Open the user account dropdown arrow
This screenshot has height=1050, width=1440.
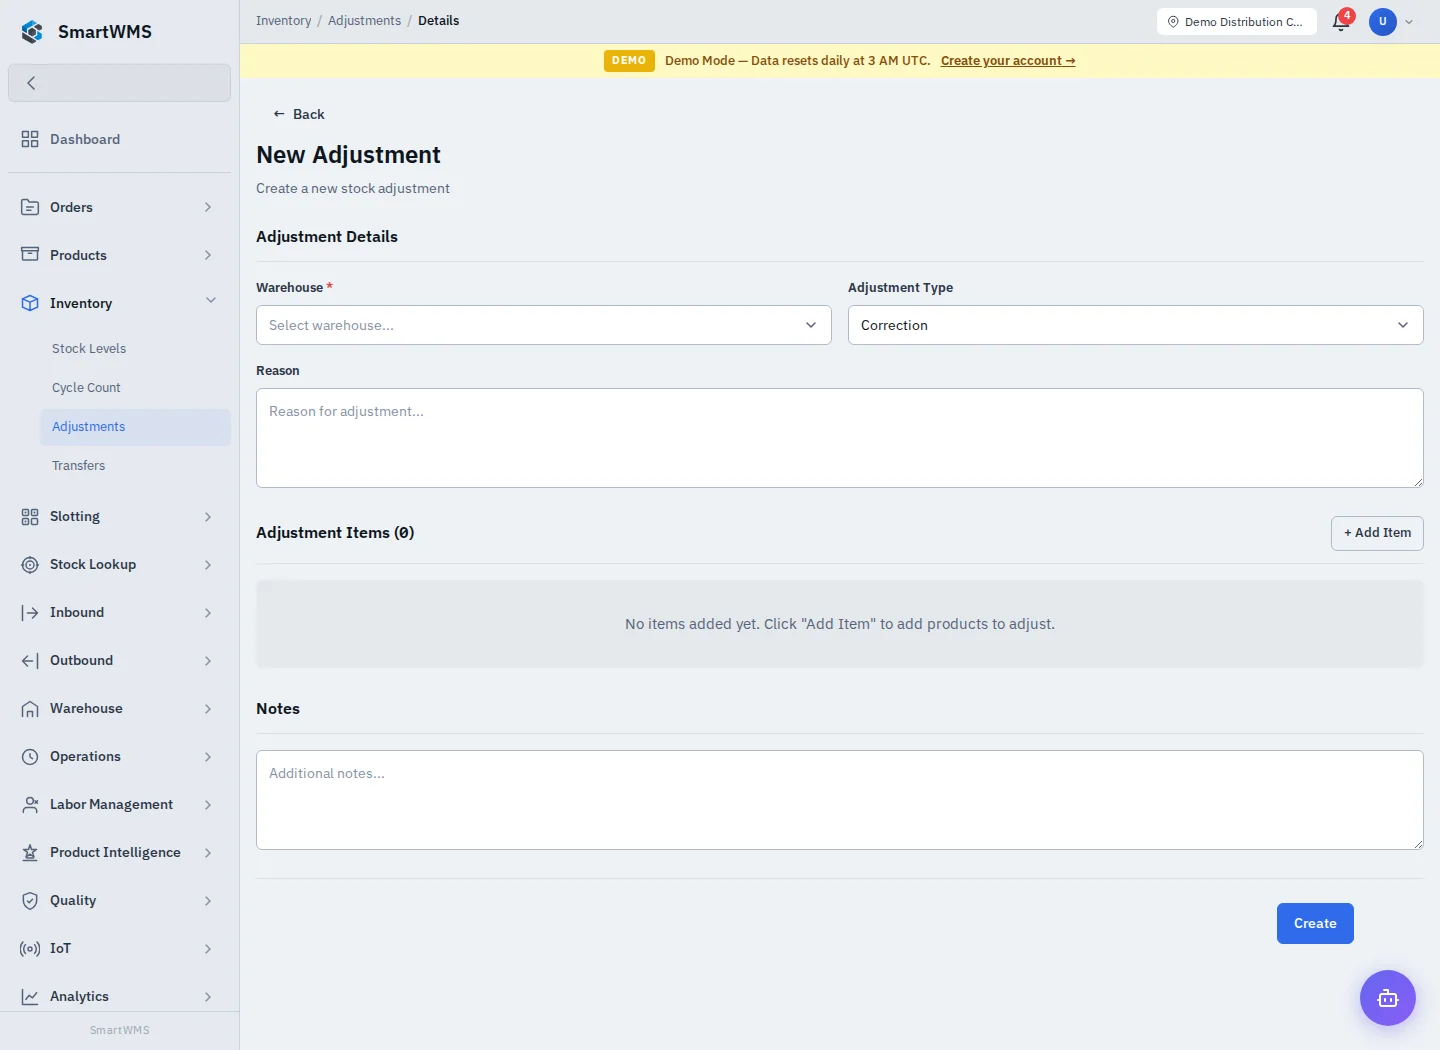point(1409,22)
